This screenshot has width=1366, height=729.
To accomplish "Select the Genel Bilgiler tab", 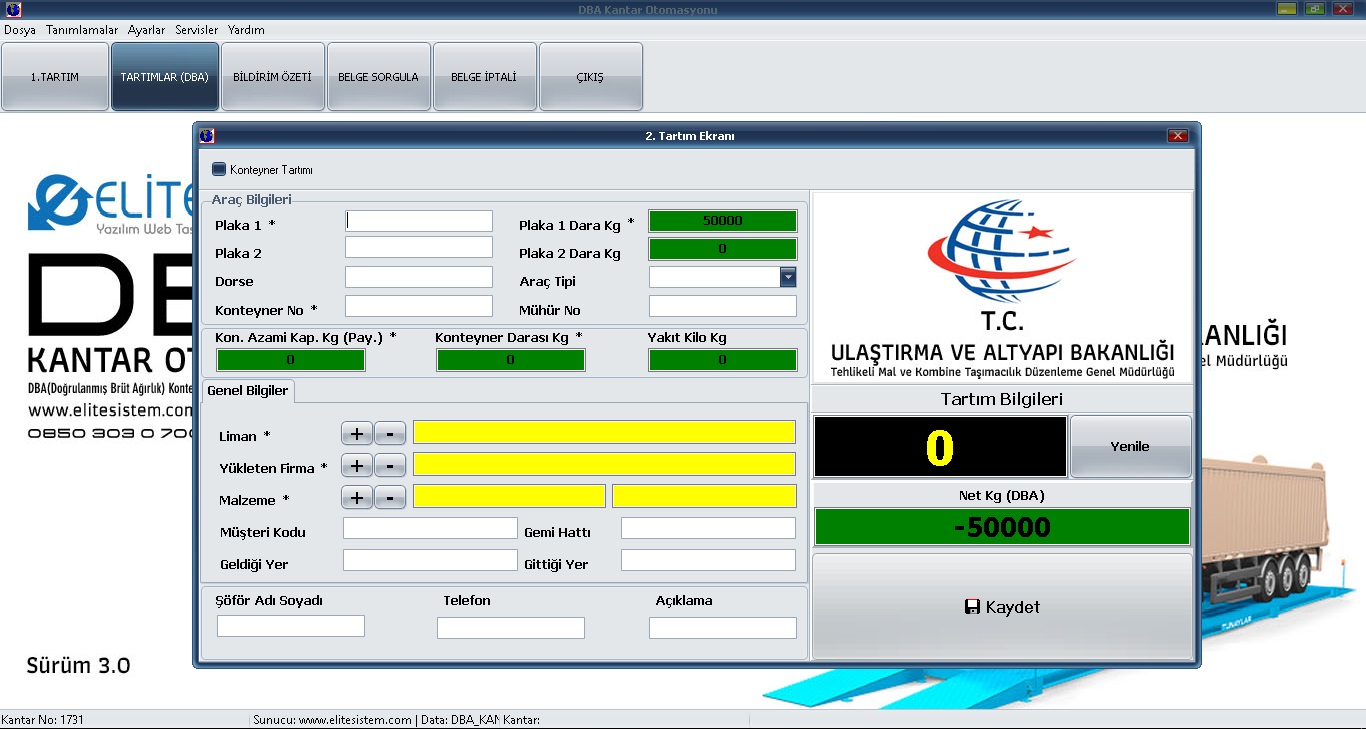I will (247, 391).
